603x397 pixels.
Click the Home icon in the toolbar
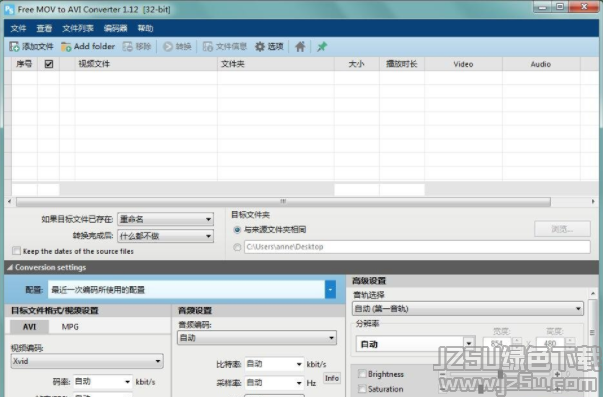[x=300, y=47]
